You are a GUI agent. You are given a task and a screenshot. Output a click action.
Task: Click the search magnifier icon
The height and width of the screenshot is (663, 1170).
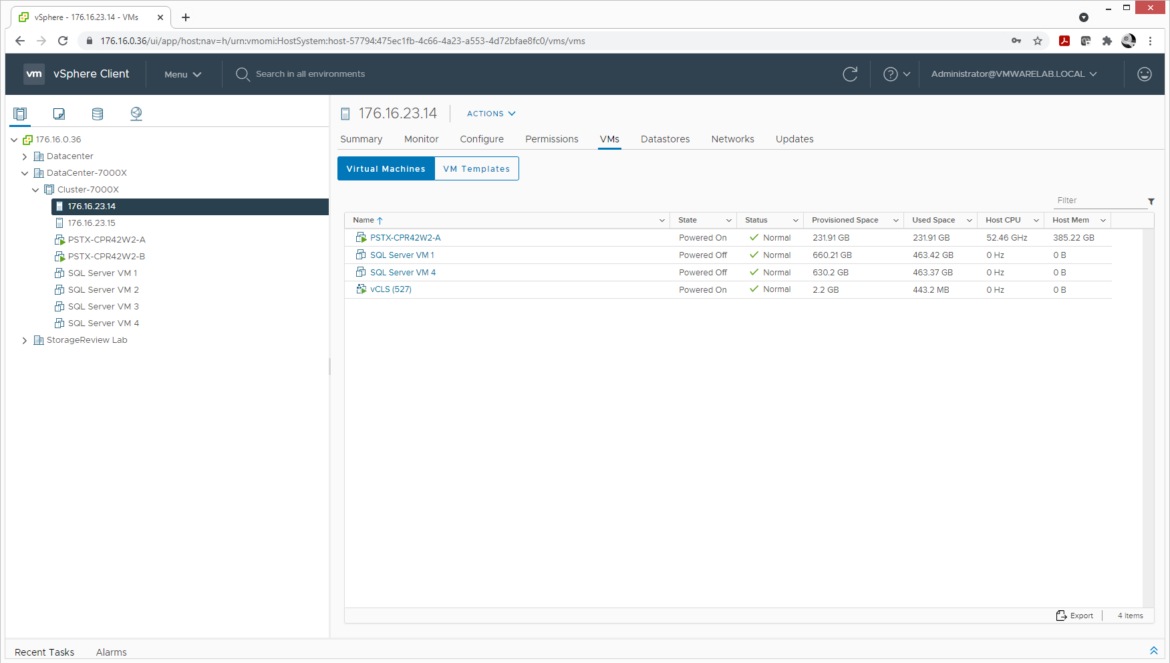(243, 74)
